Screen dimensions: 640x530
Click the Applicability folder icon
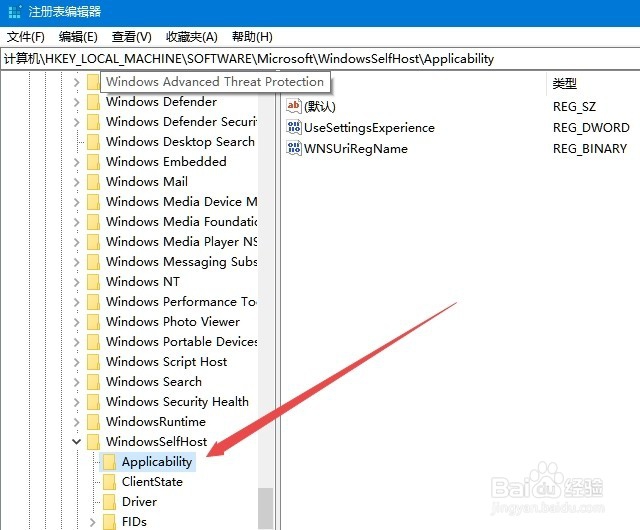[109, 462]
